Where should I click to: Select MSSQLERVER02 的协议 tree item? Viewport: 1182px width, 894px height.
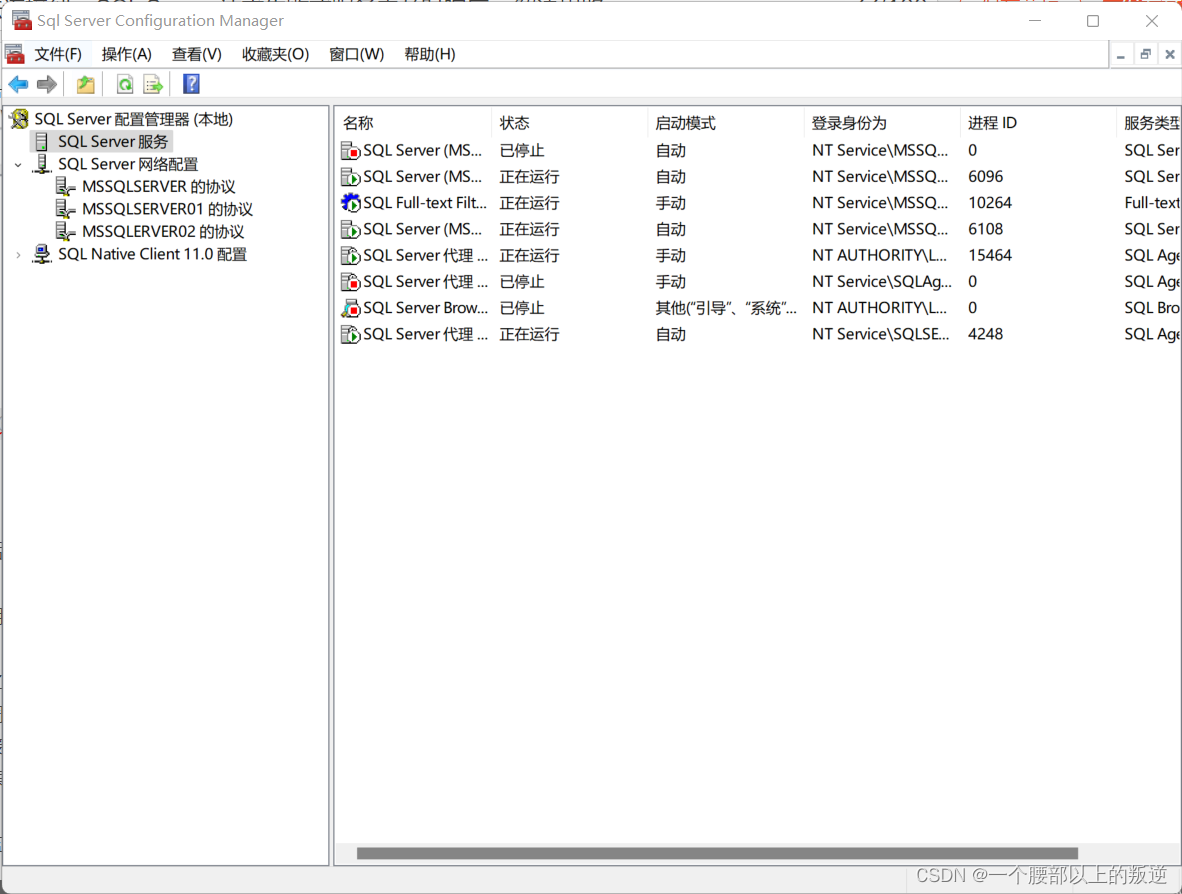pos(163,231)
